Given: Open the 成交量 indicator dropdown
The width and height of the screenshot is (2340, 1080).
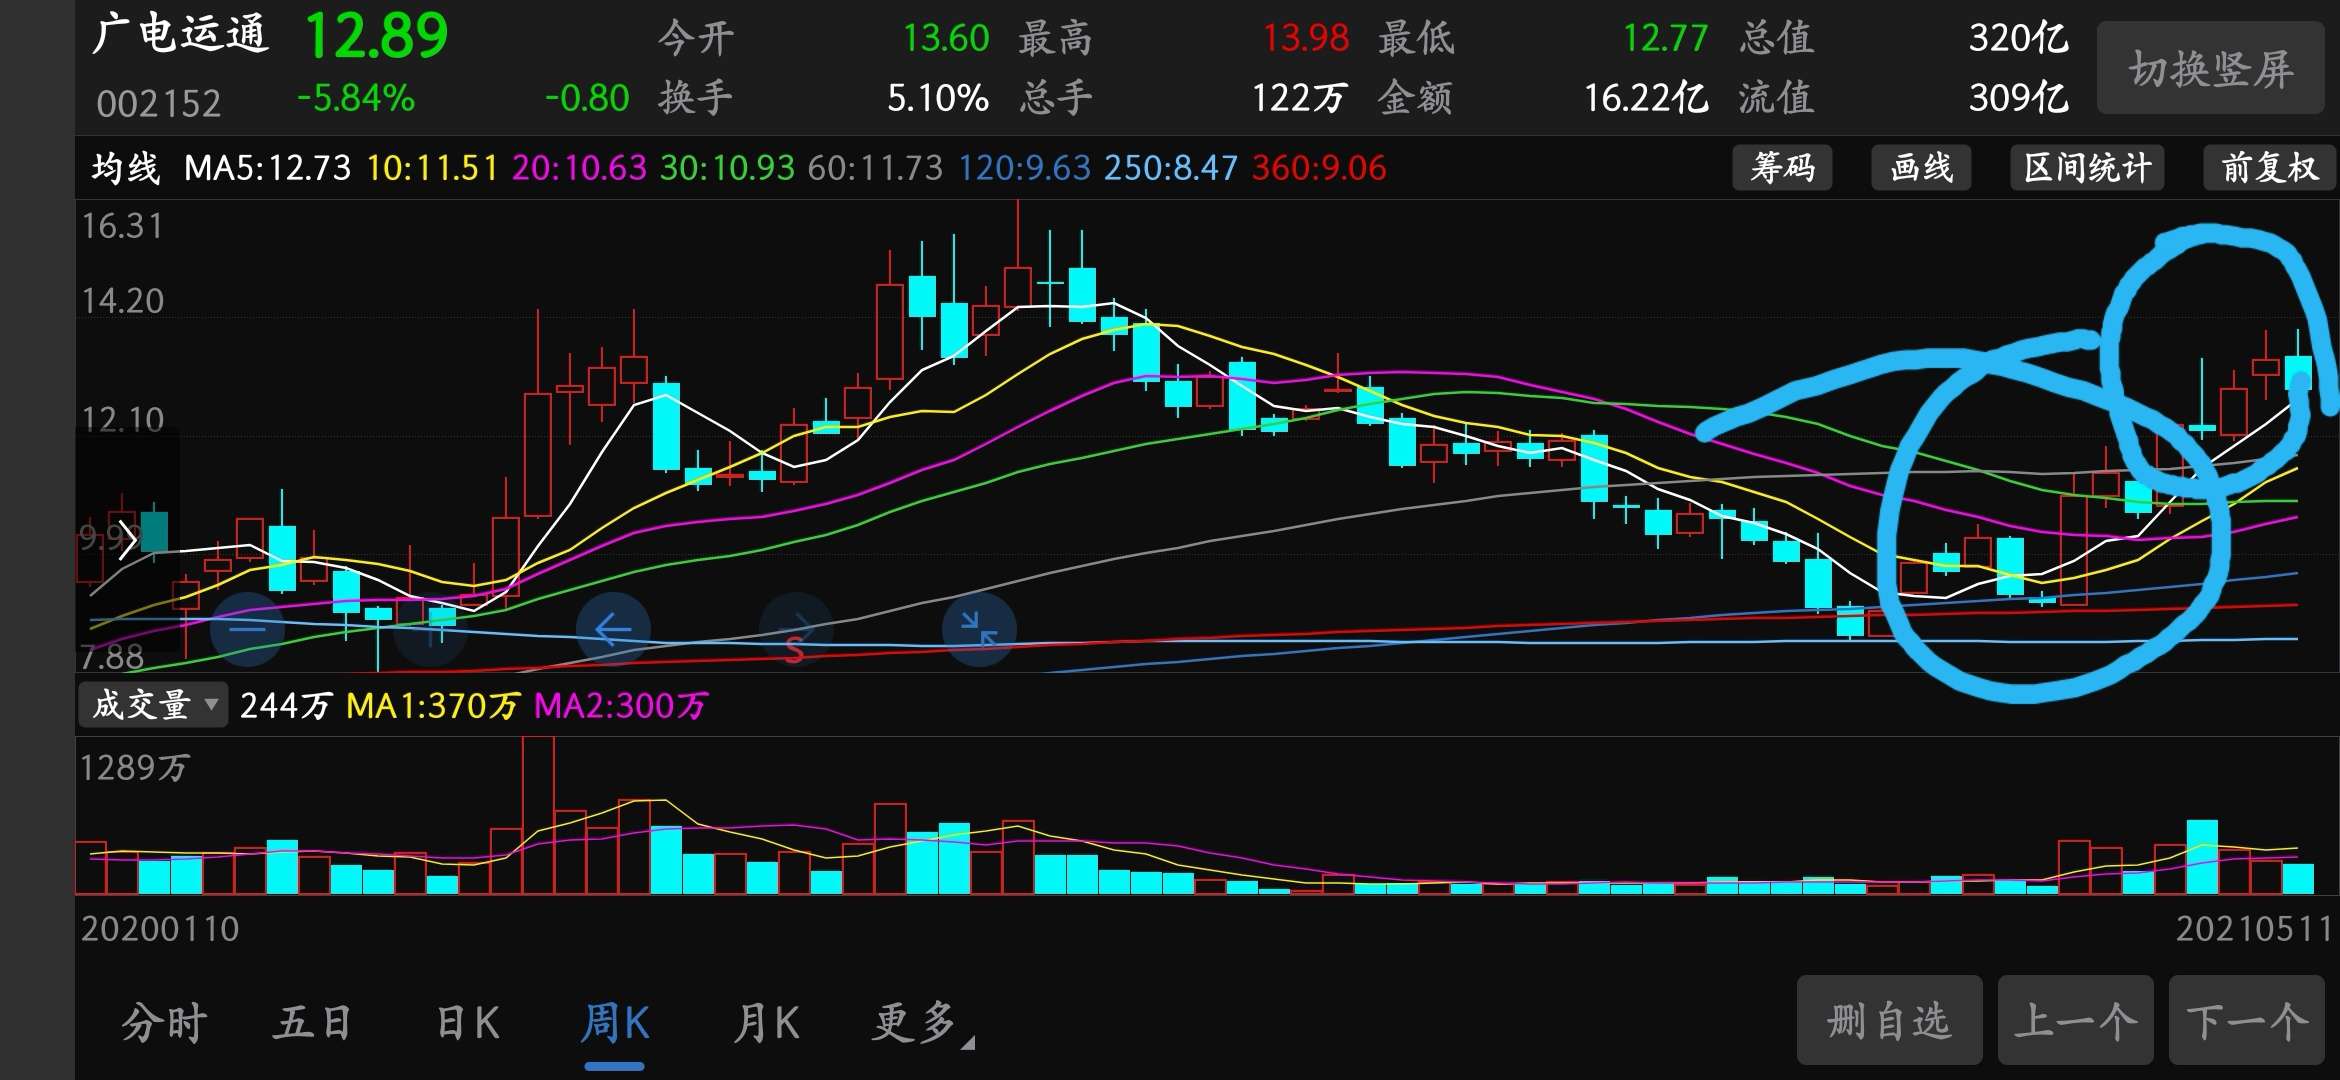Looking at the screenshot, I should (x=153, y=705).
